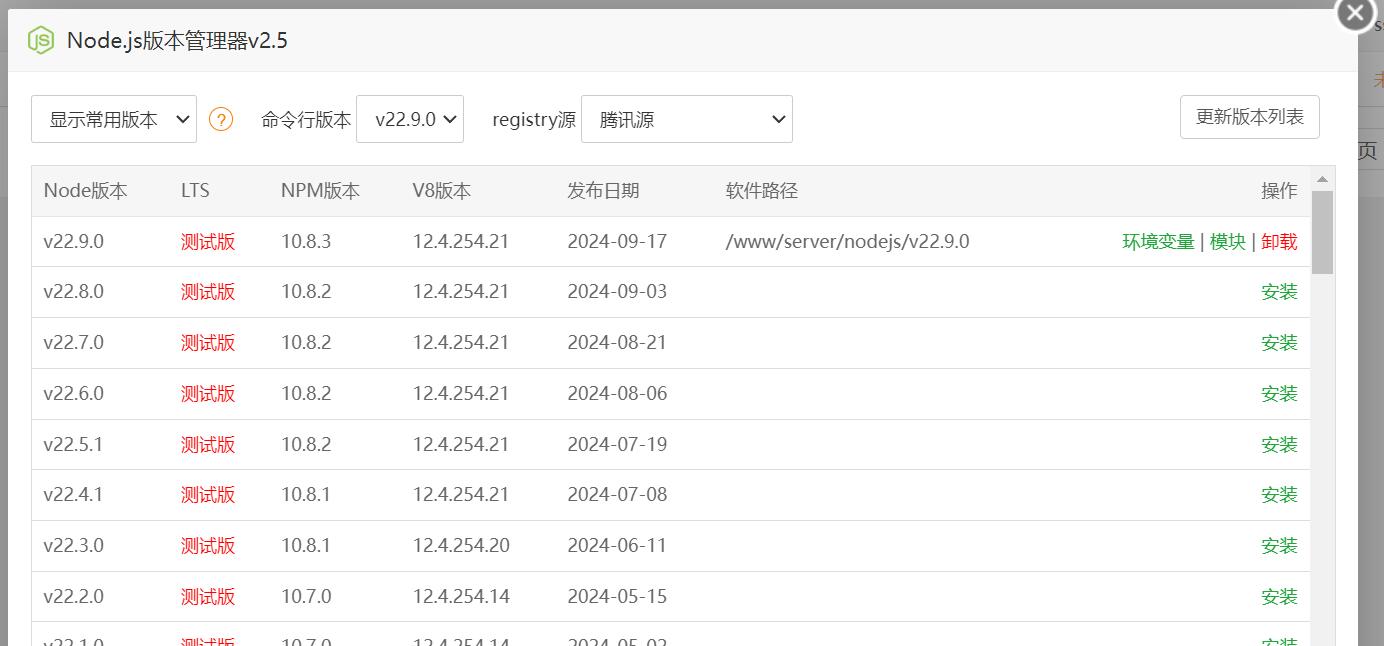
Task: Open the registry源 腾讯源 dropdown
Action: click(687, 119)
